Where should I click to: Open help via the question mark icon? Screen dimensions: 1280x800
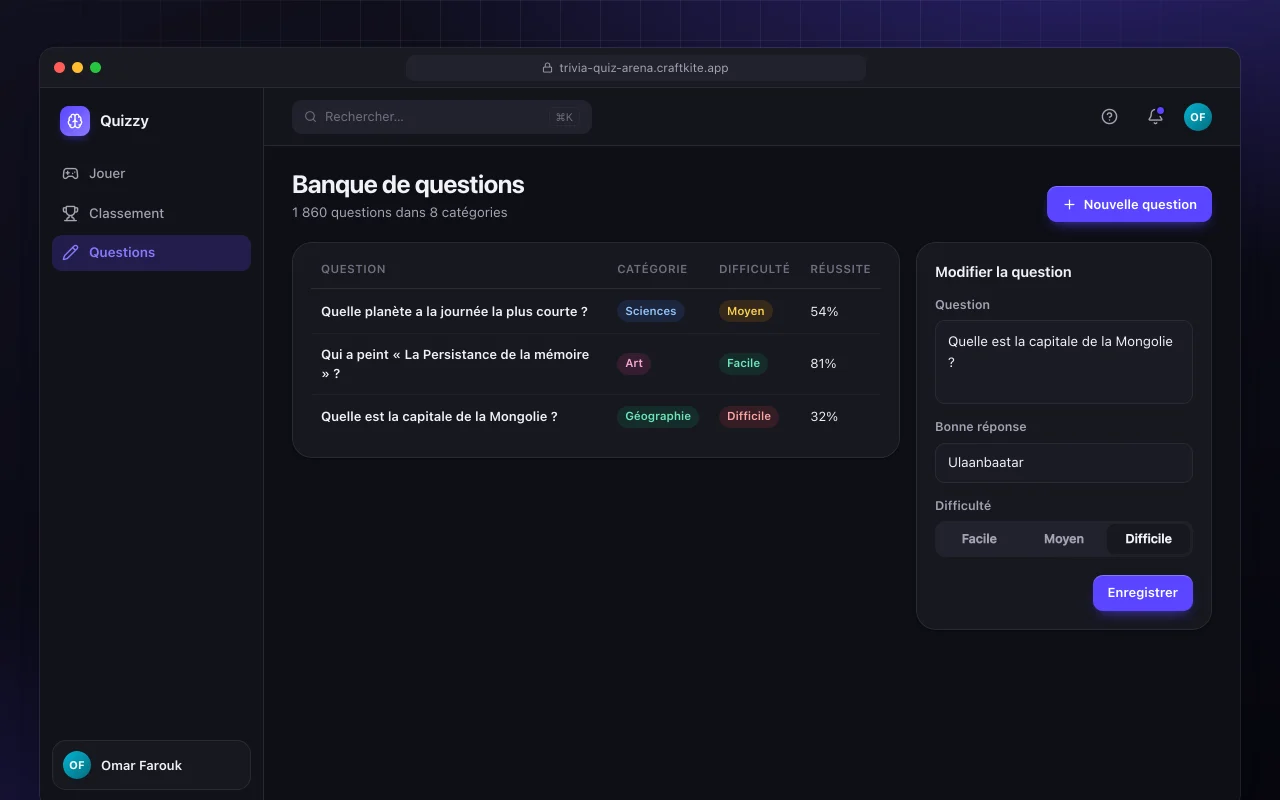pyautogui.click(x=1109, y=117)
